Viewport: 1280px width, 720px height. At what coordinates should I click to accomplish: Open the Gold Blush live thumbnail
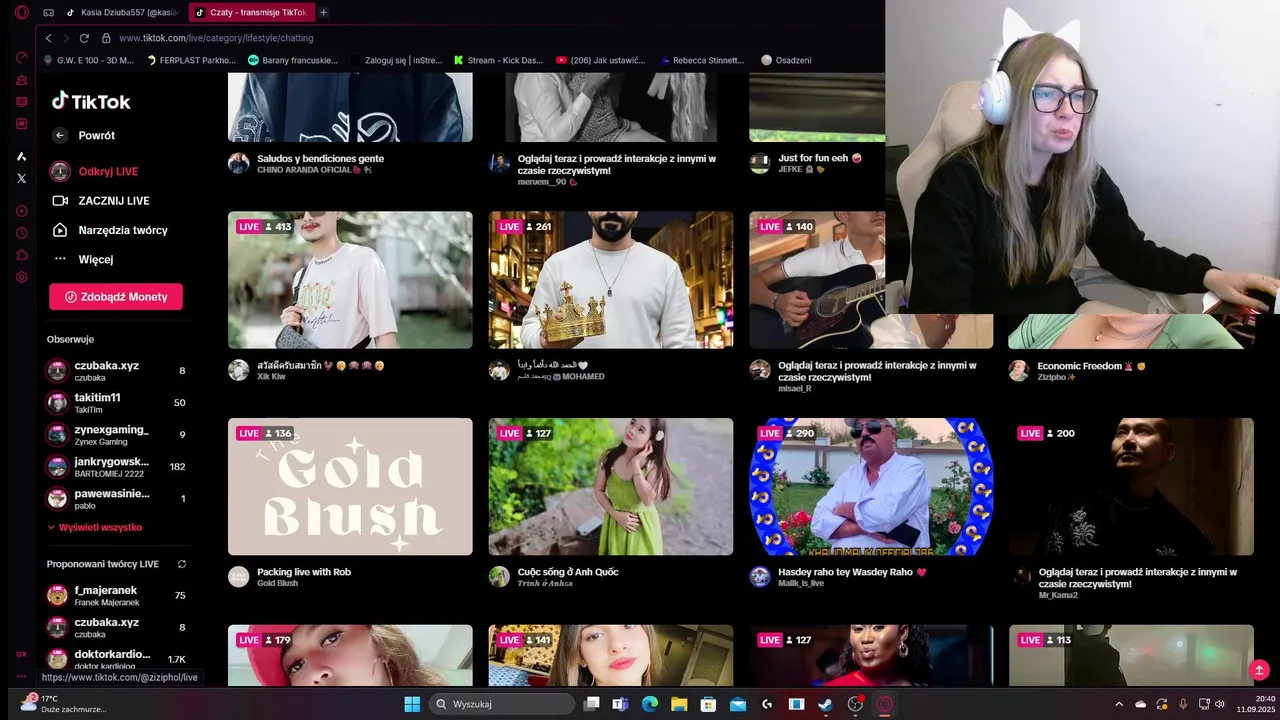[x=350, y=487]
